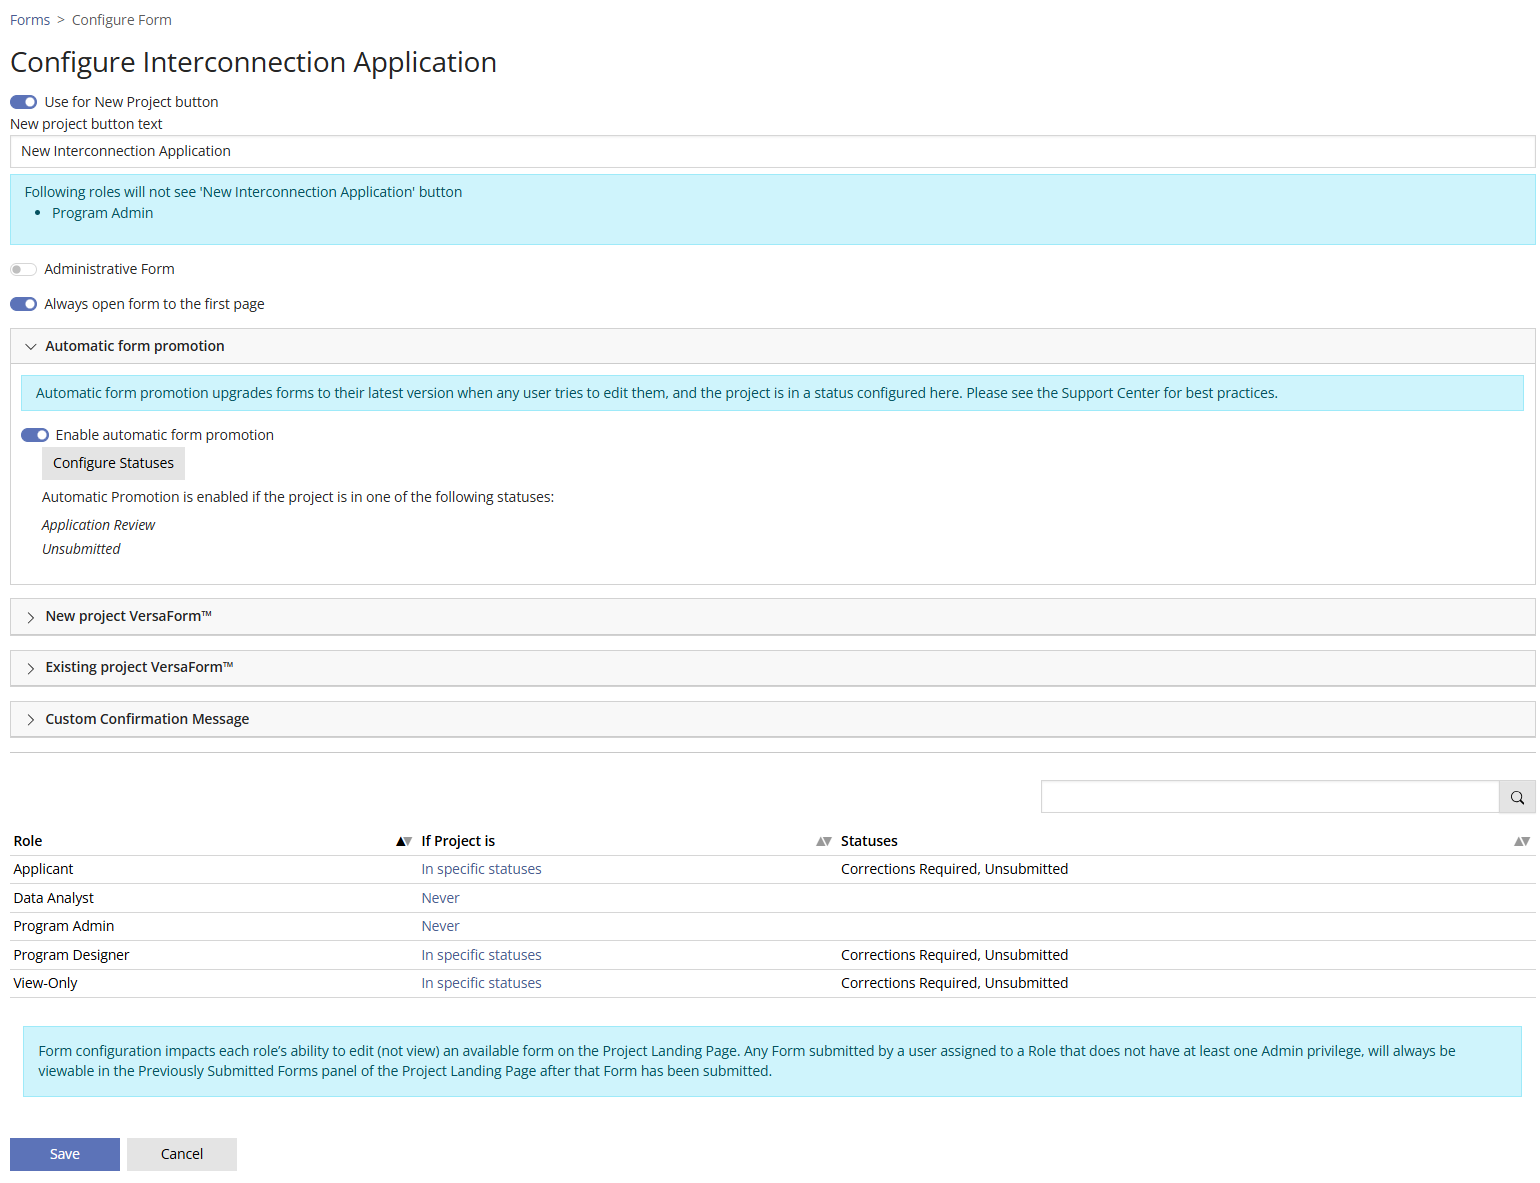Cancel the configuration changes
This screenshot has width=1540, height=1183.
[181, 1154]
